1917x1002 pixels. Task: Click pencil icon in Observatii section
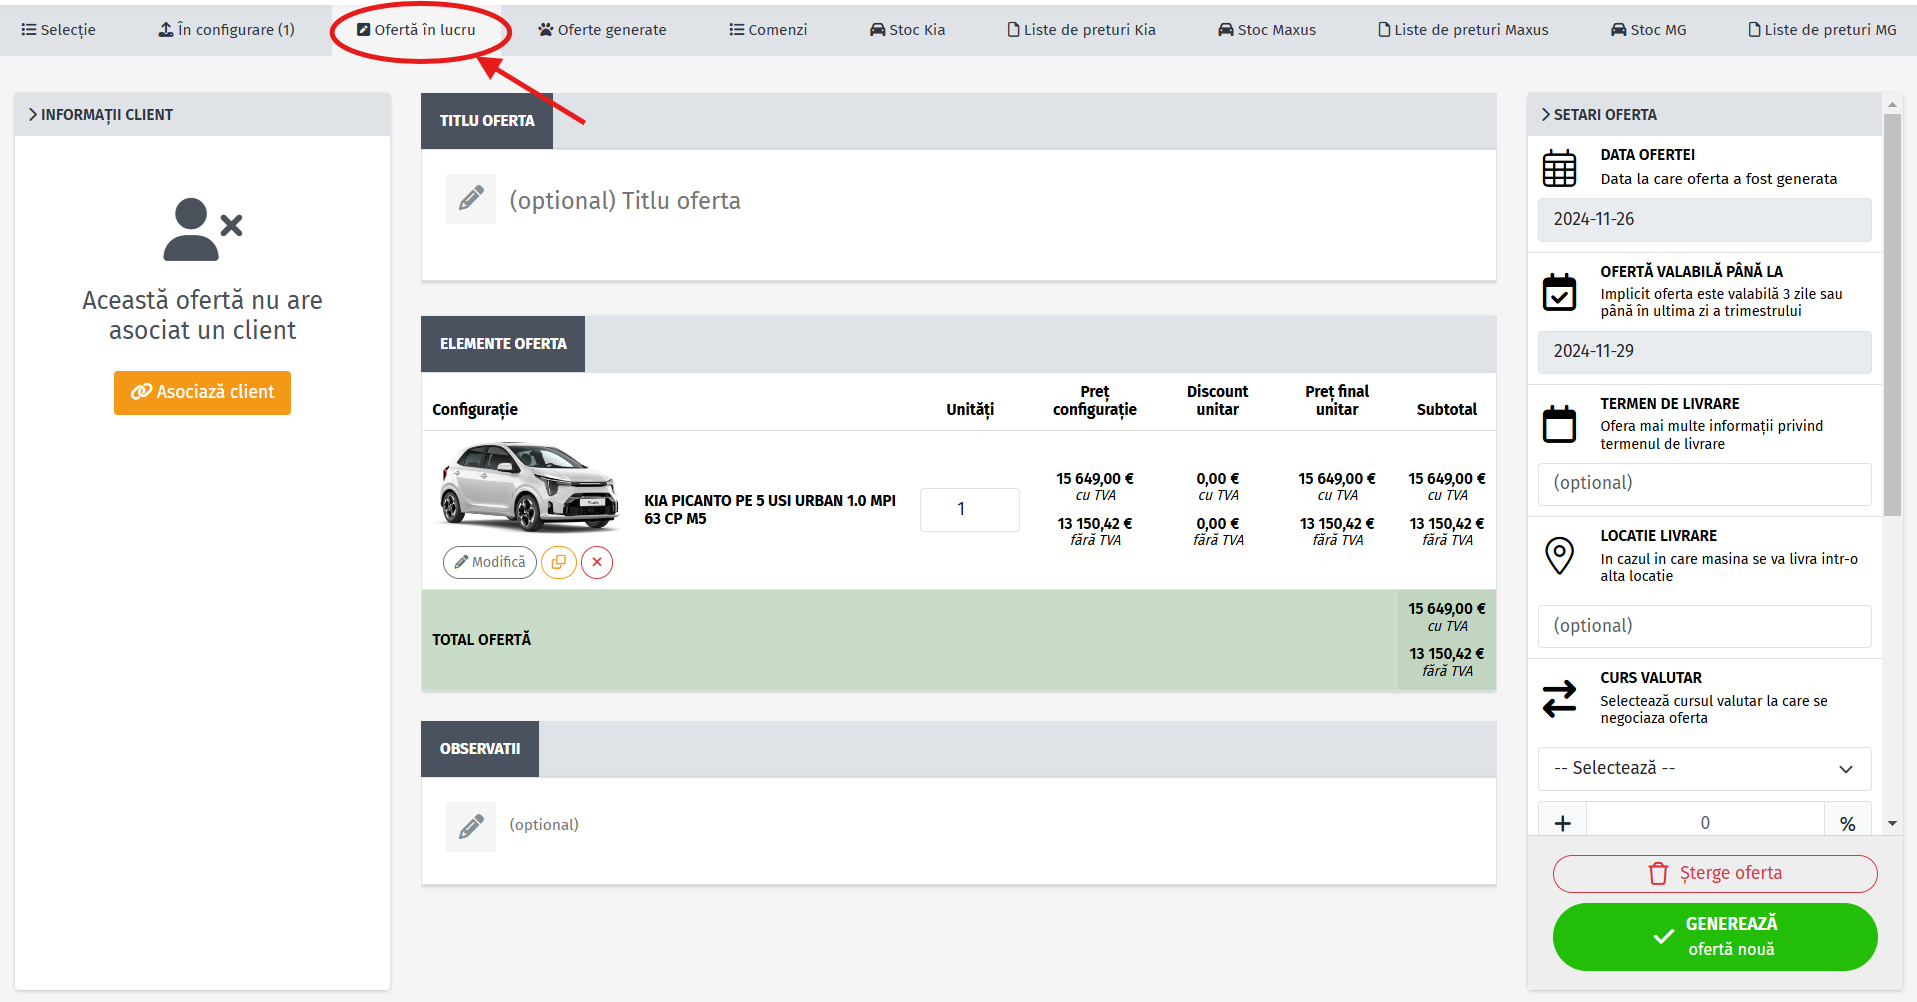471,827
